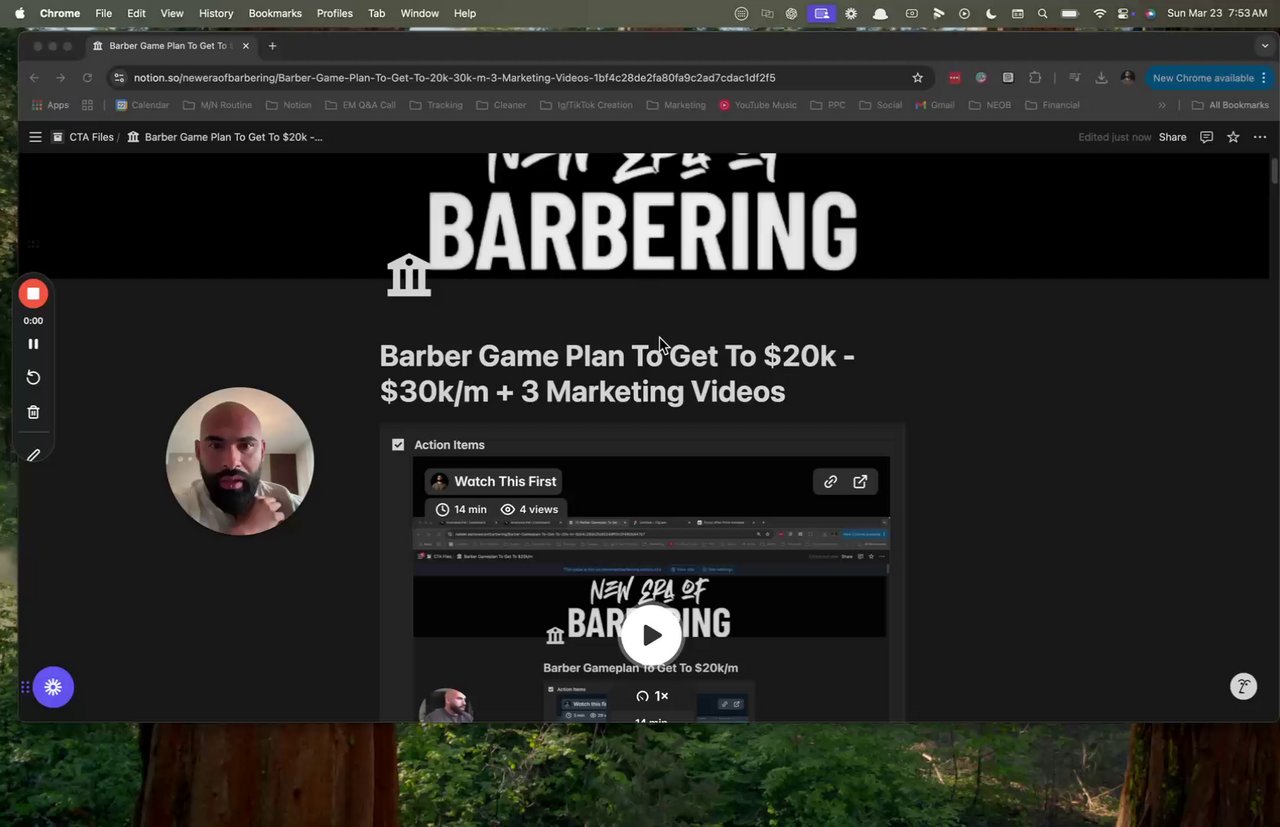This screenshot has height=827, width=1280.
Task: Restart the recording using the circular arrow icon
Action: [33, 377]
